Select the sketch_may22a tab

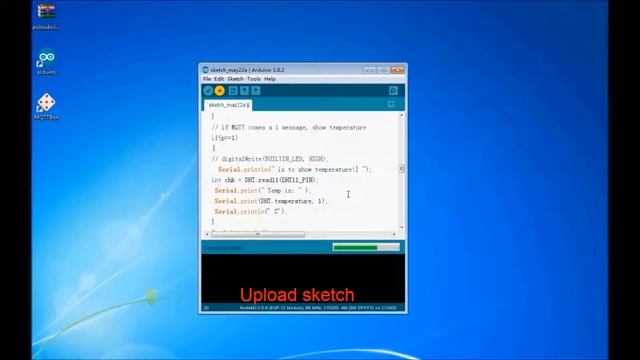(x=228, y=105)
